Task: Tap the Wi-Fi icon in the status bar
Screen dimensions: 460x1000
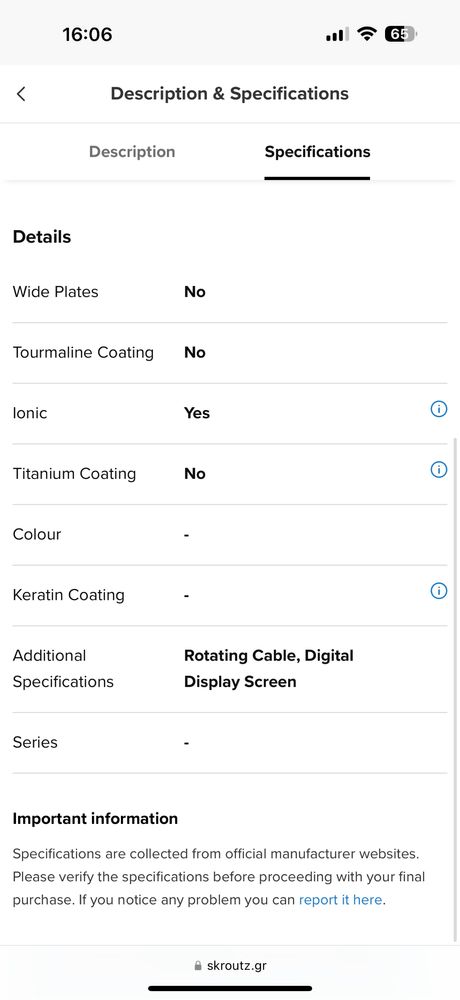Action: click(367, 34)
